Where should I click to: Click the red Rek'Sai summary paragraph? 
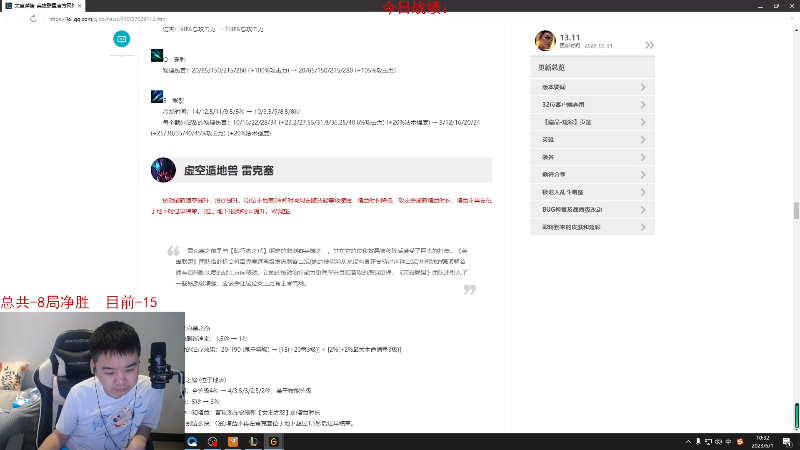(x=322, y=206)
